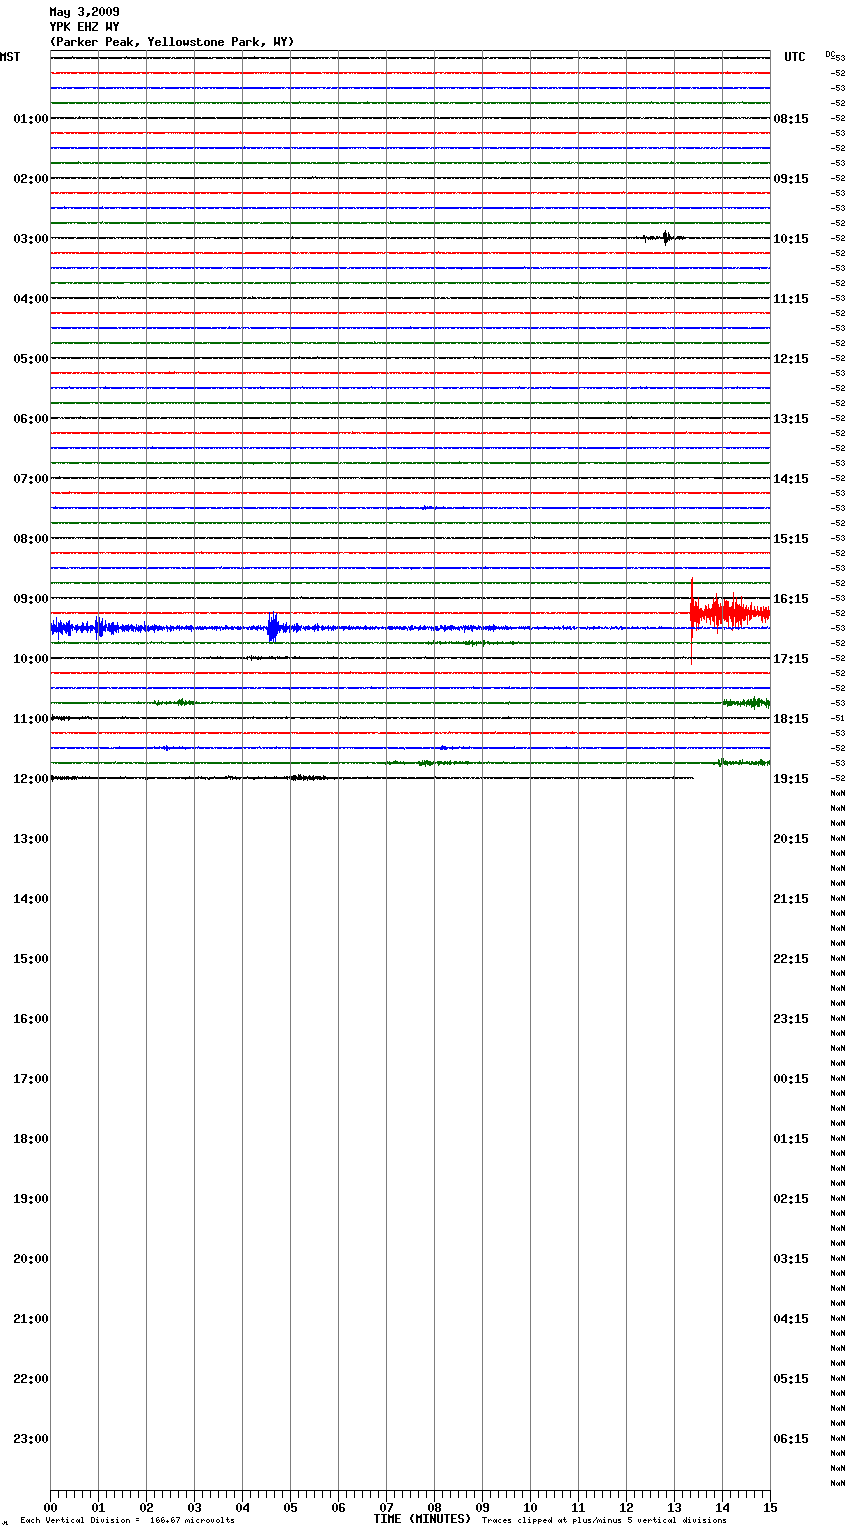The width and height of the screenshot is (850, 1534).
Task: Click the 'MST' time zone label
Action: [x=10, y=57]
